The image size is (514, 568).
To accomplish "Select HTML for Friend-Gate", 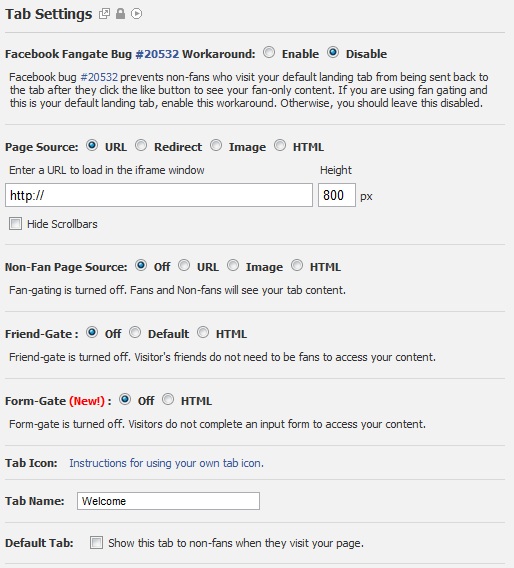I will pyautogui.click(x=203, y=332).
